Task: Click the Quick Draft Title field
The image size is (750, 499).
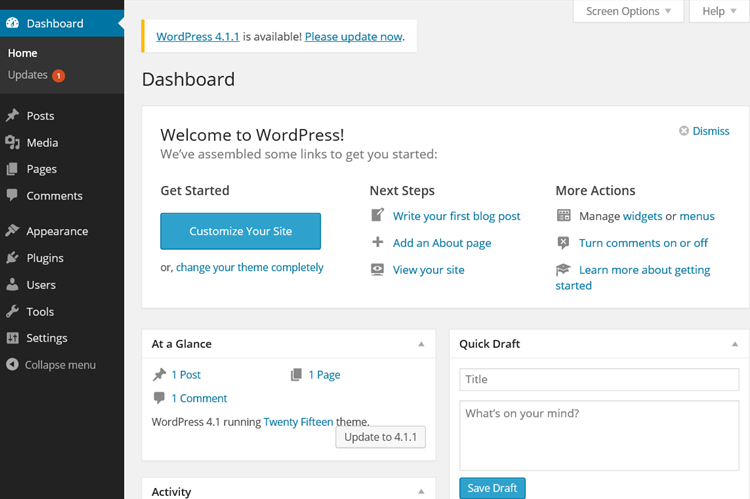Action: point(599,379)
